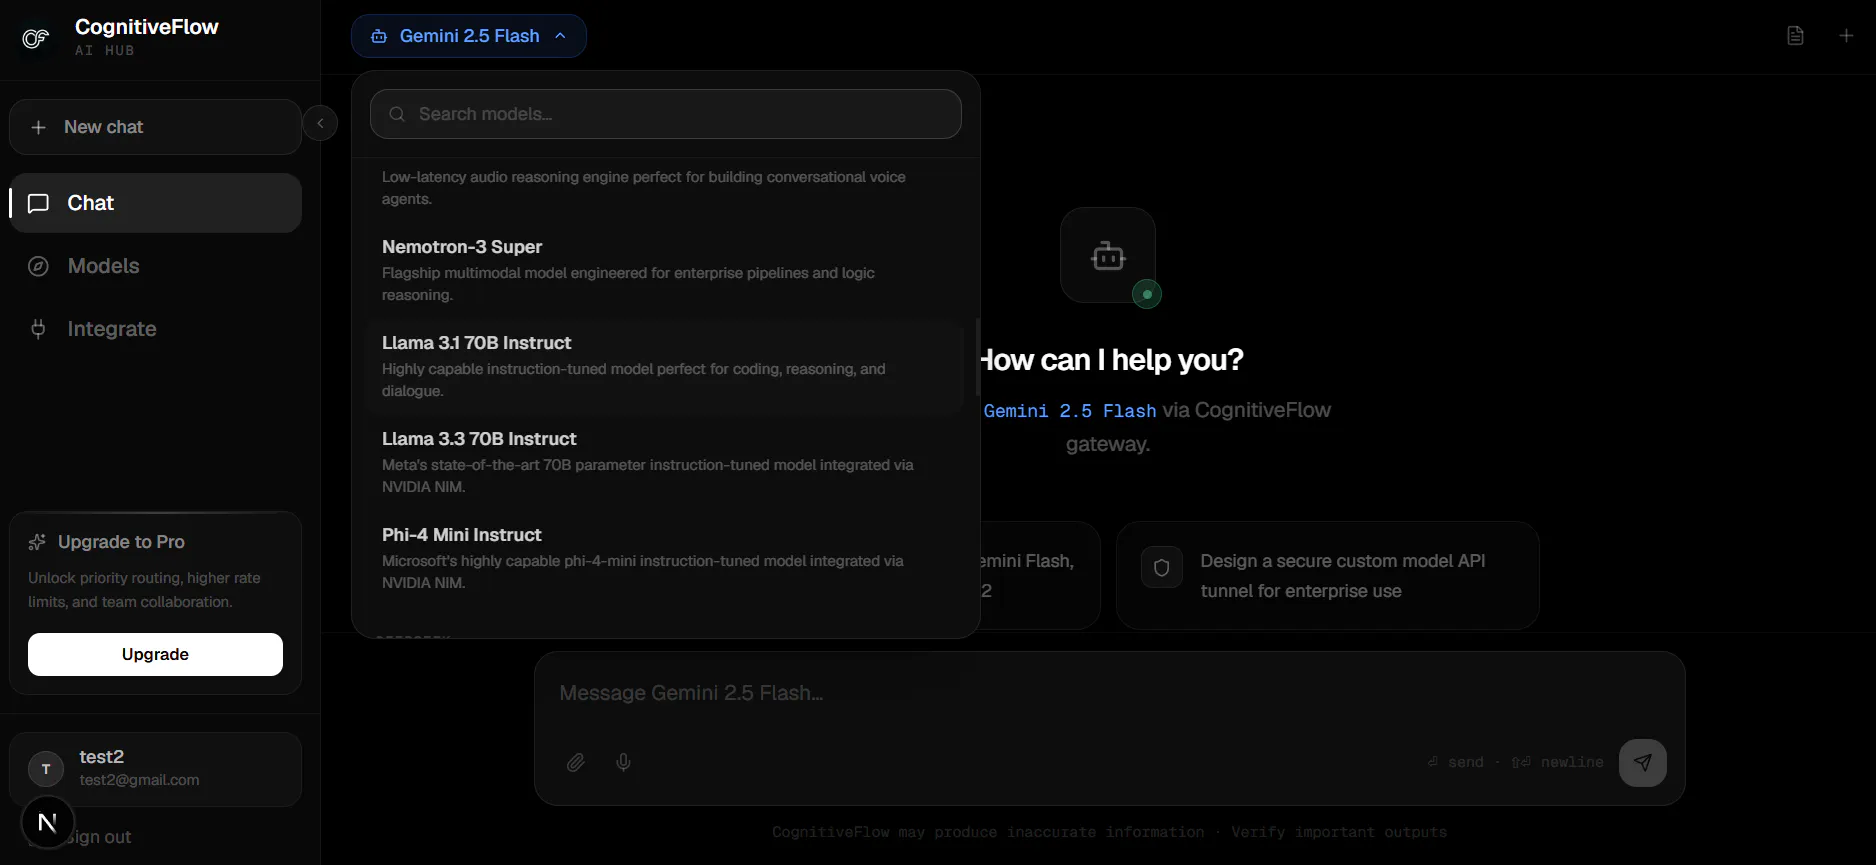
Task: Start a New chat
Action: click(x=155, y=127)
